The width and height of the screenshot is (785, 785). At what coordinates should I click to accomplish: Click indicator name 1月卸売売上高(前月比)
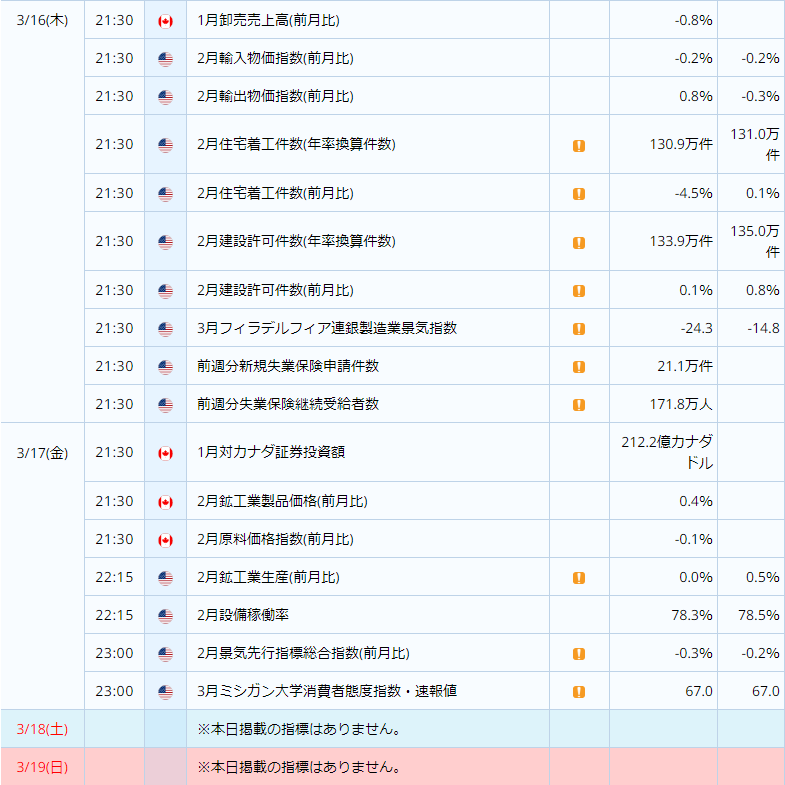point(268,21)
